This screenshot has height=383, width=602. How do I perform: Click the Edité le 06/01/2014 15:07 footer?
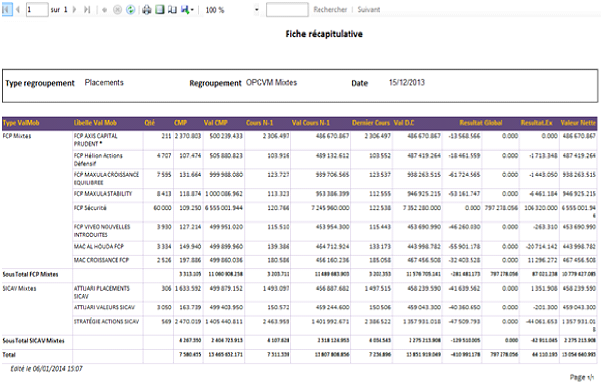coord(46,369)
